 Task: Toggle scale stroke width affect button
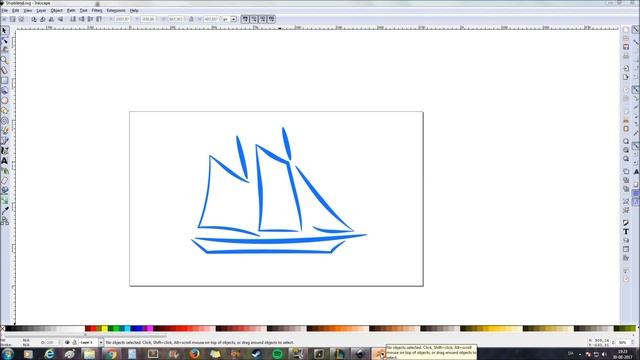[x=245, y=19]
